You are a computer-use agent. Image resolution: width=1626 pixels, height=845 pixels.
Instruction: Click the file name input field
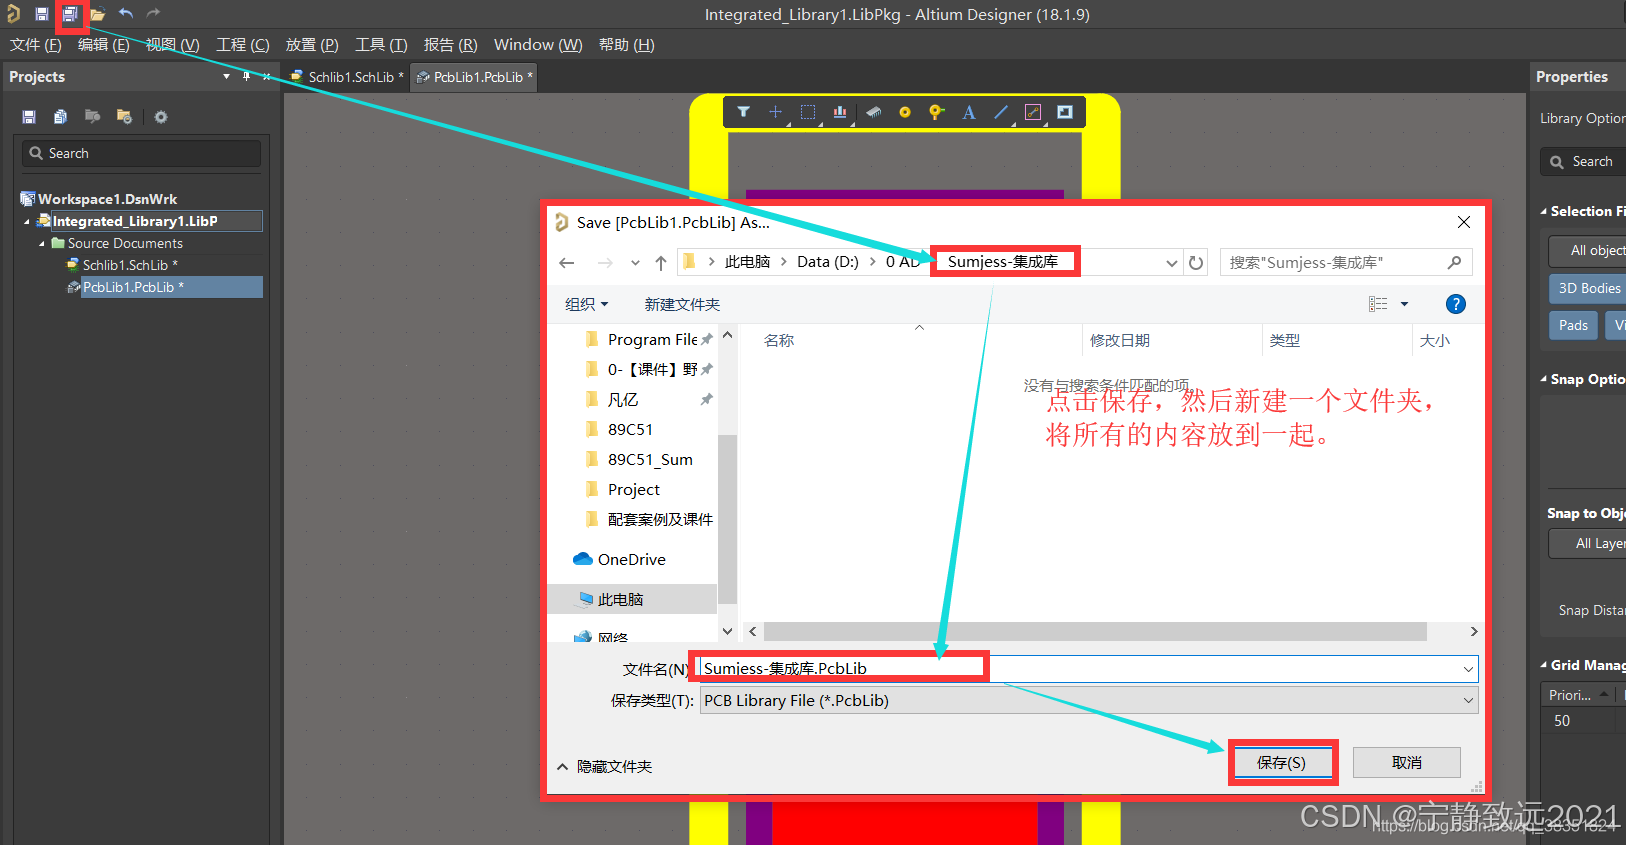coord(1079,669)
